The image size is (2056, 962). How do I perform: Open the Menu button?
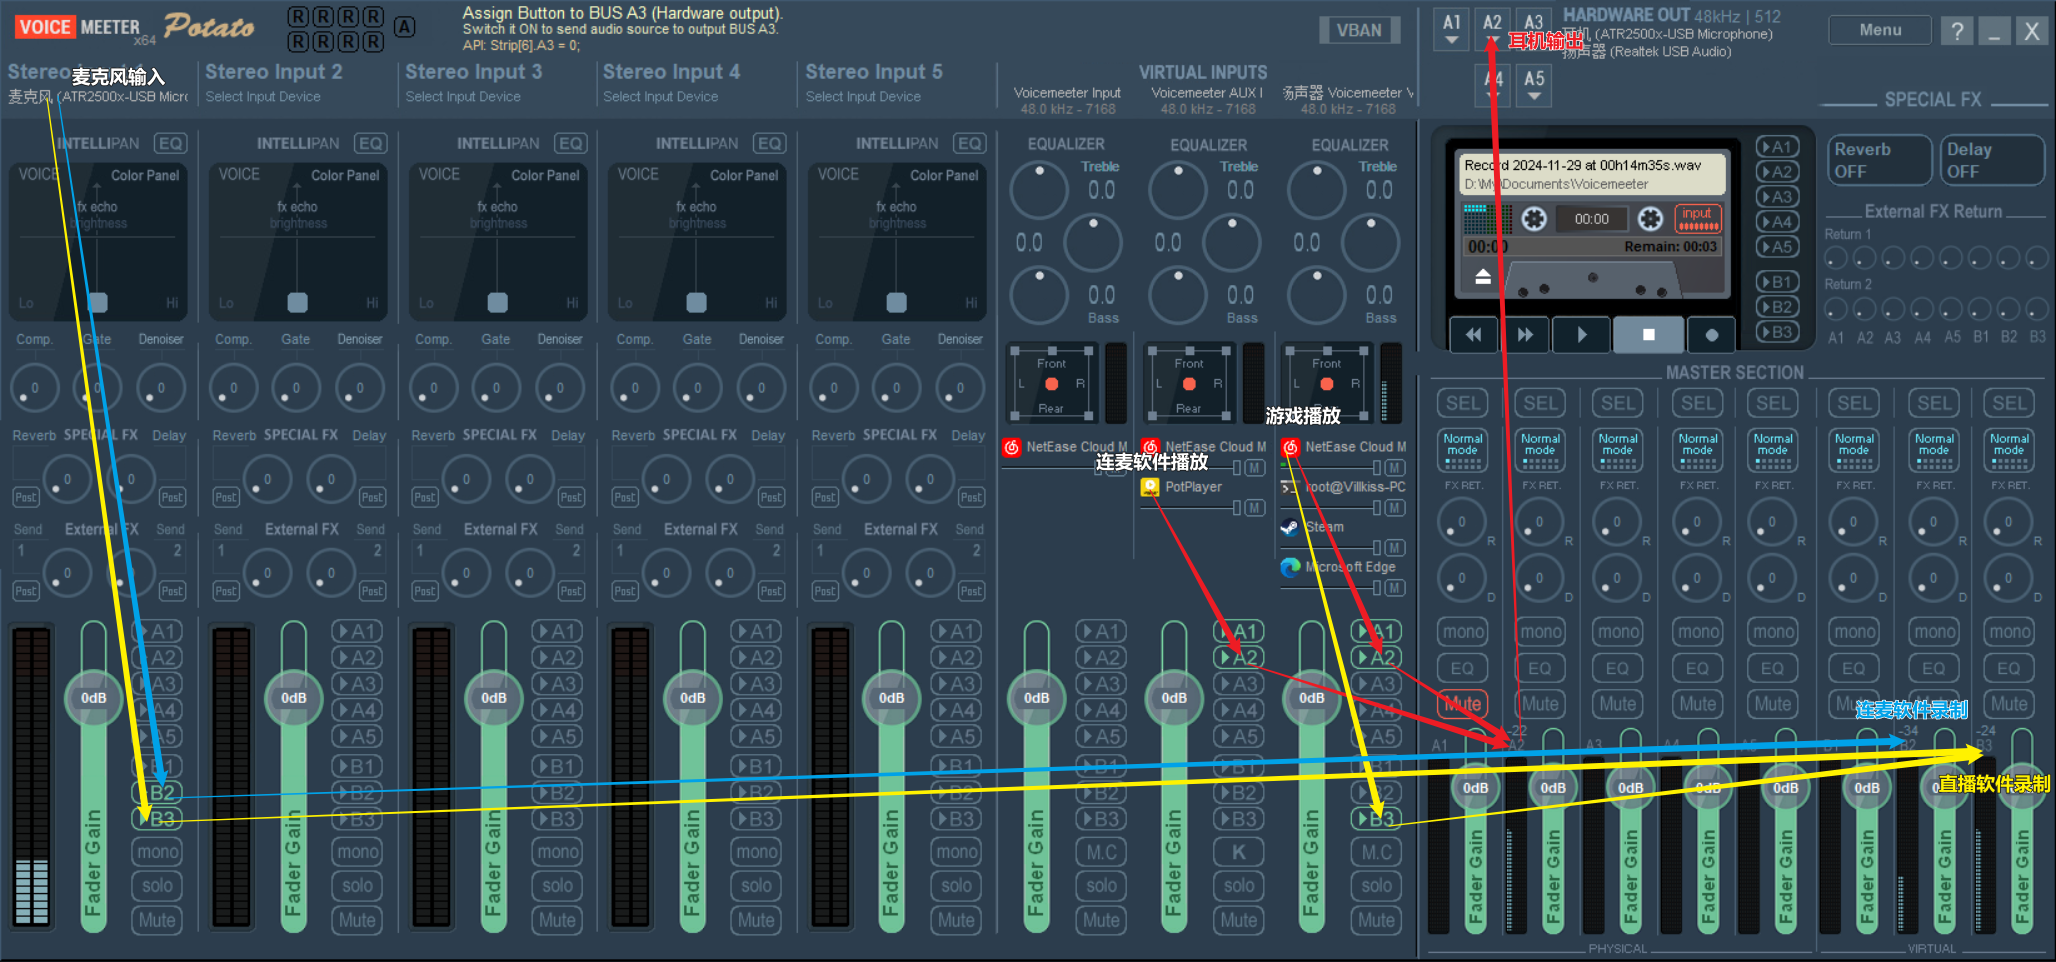point(1880,30)
